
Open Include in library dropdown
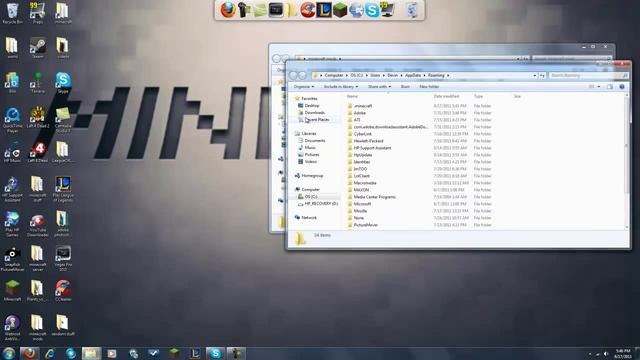[340, 87]
